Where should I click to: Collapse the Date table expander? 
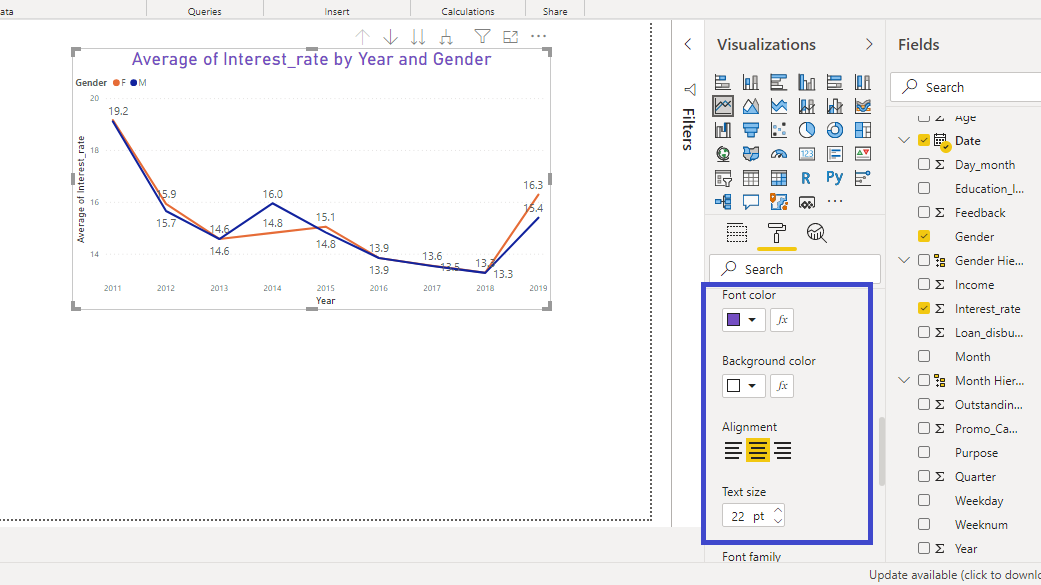(x=905, y=141)
